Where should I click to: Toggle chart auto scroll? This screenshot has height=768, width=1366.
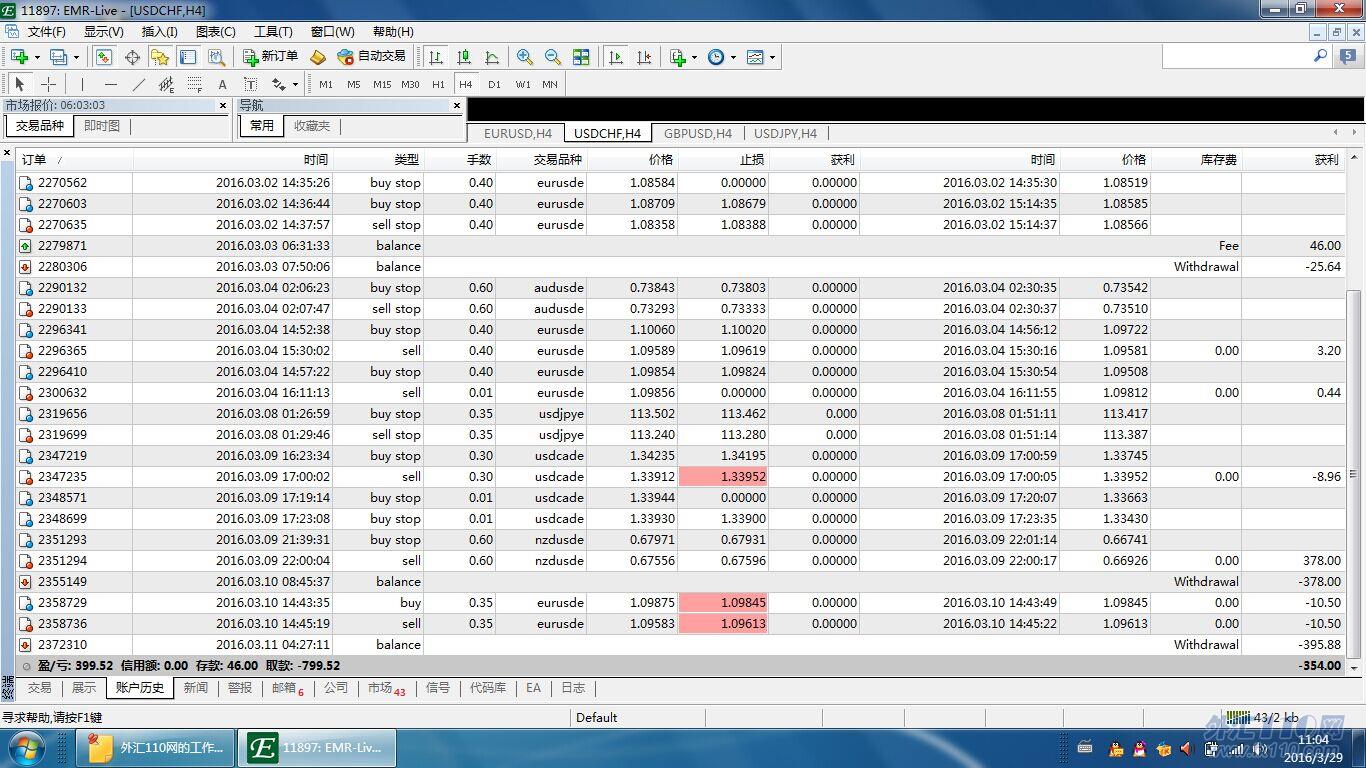click(616, 57)
